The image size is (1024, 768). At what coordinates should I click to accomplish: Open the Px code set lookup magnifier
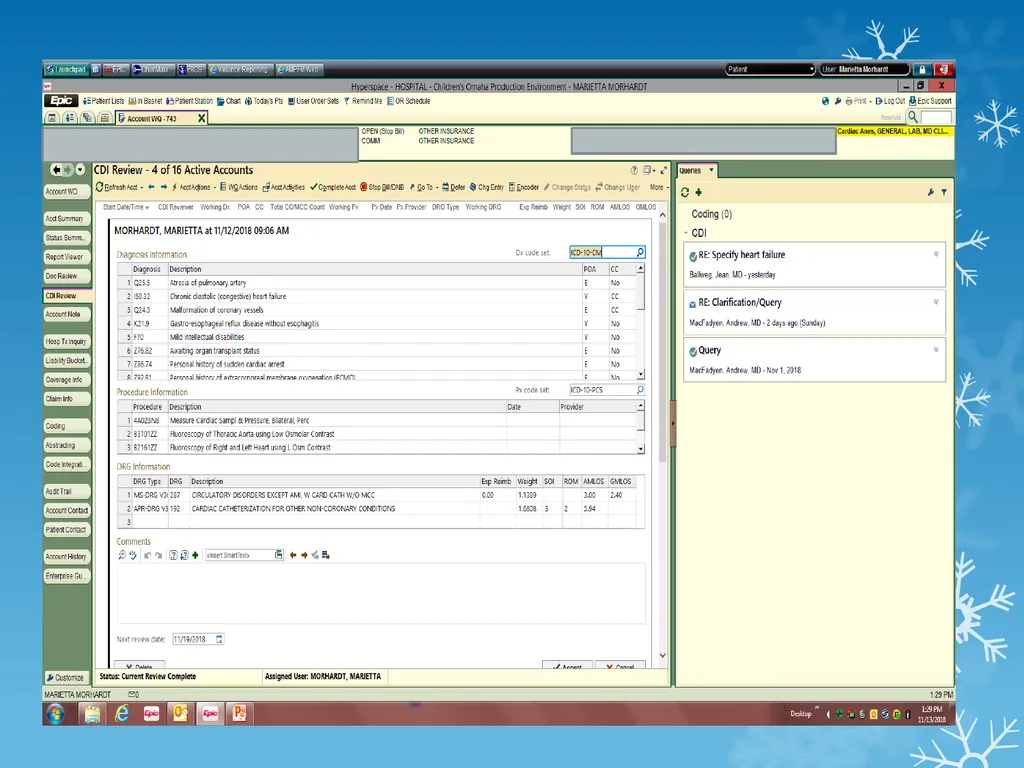click(x=640, y=390)
